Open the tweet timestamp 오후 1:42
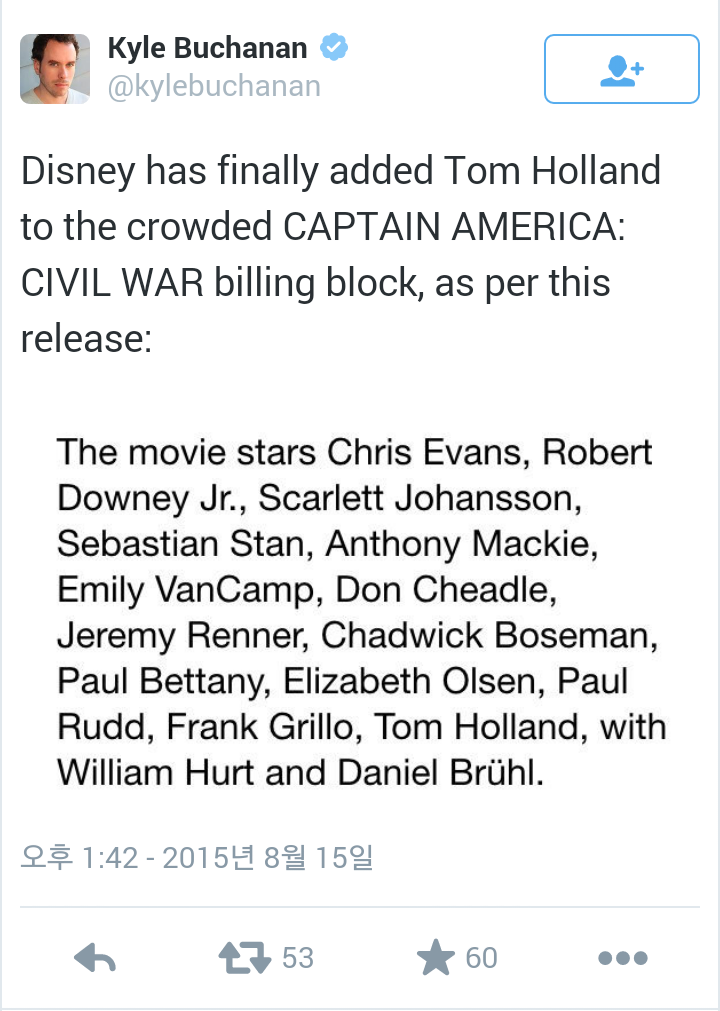The image size is (720, 1011). tap(79, 858)
